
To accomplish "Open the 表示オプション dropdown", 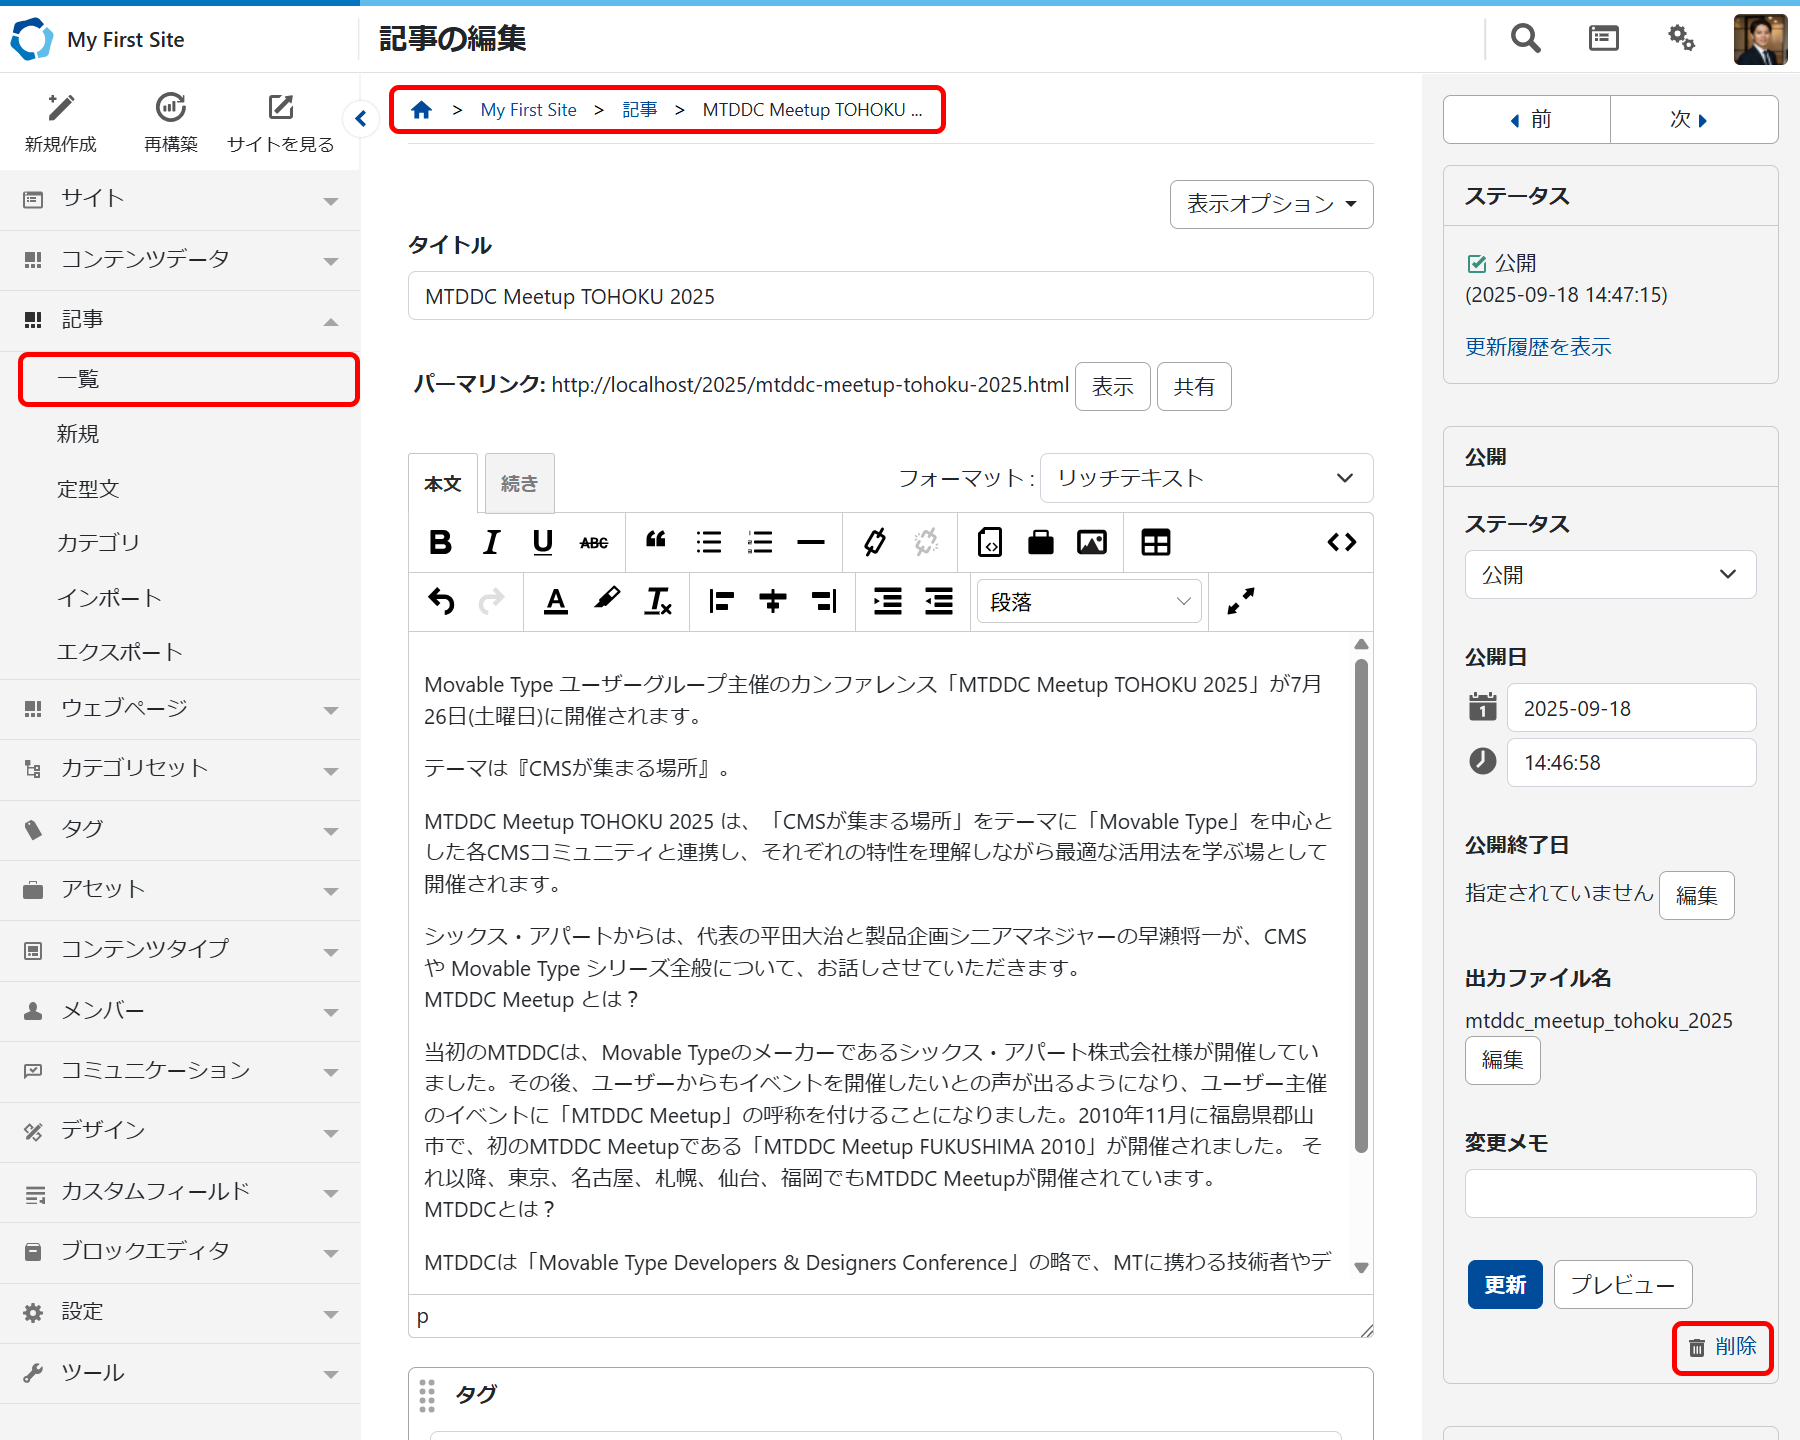I will 1271,204.
